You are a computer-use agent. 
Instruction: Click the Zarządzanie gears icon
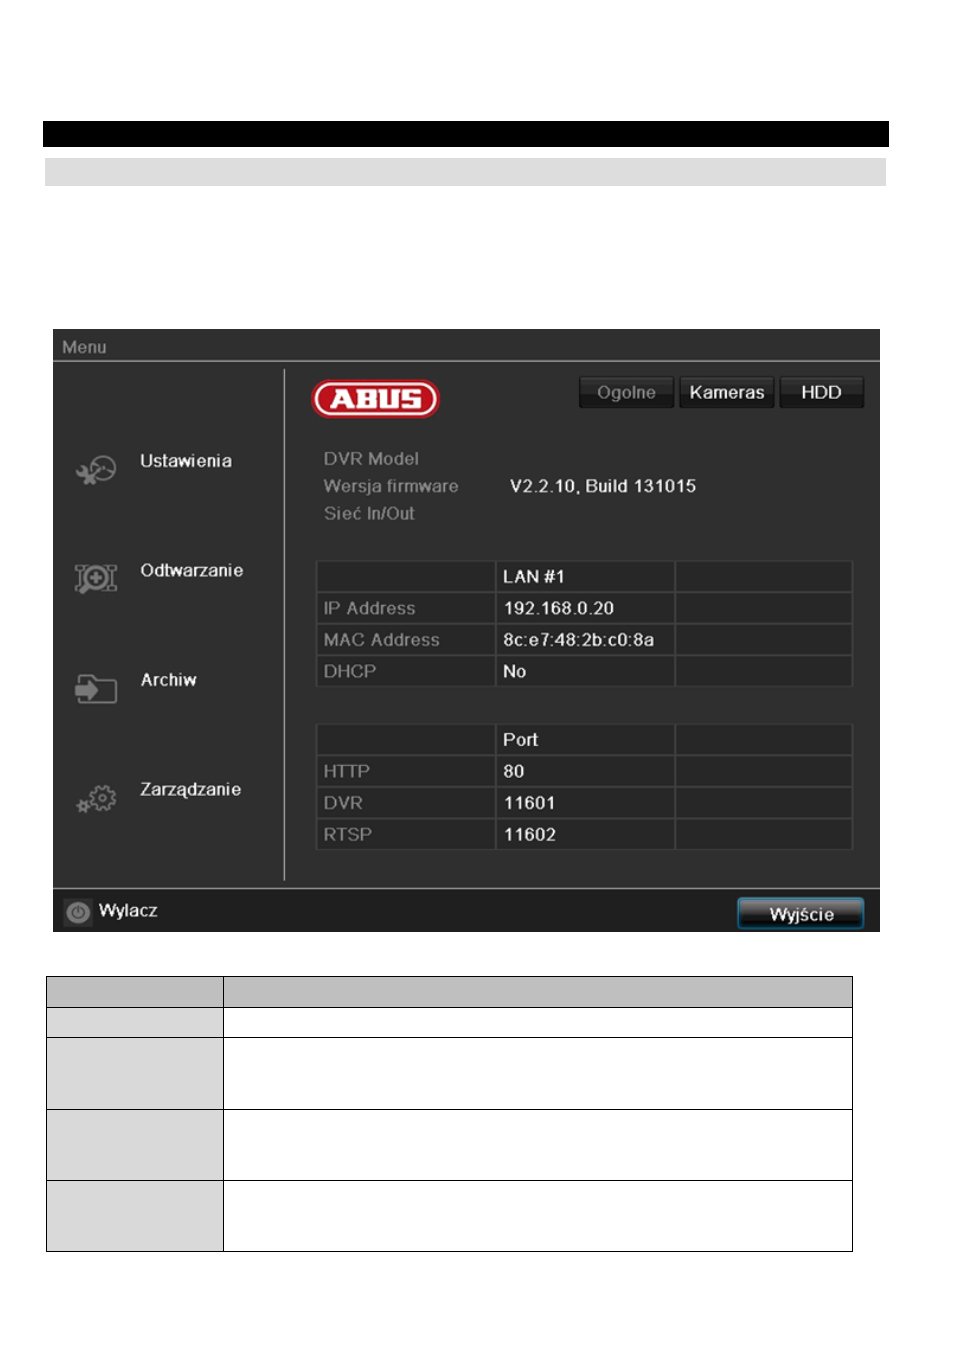coord(96,799)
